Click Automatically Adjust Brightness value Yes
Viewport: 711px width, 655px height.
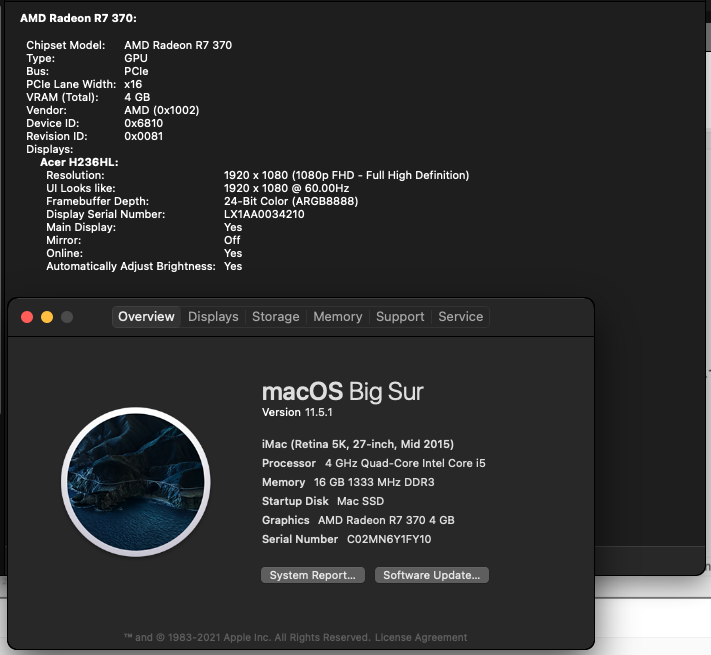(233, 266)
